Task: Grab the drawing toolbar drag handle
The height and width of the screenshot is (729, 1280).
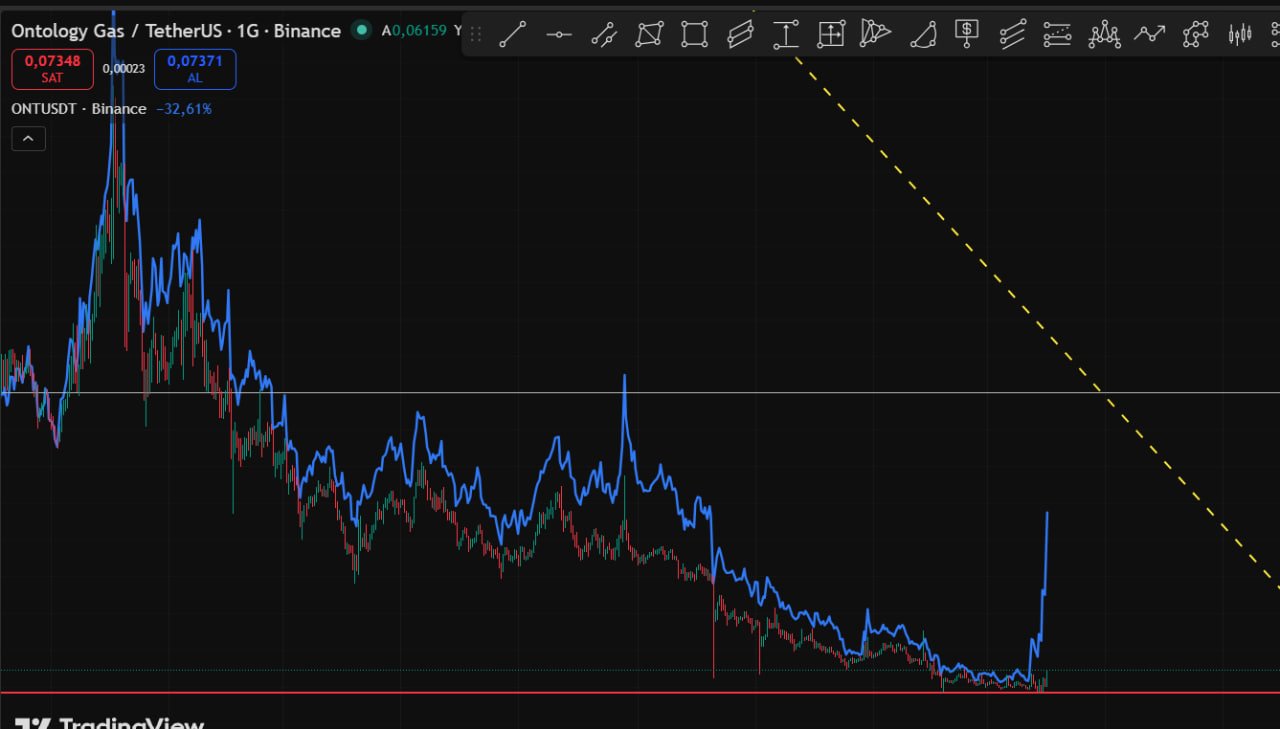Action: pos(476,34)
